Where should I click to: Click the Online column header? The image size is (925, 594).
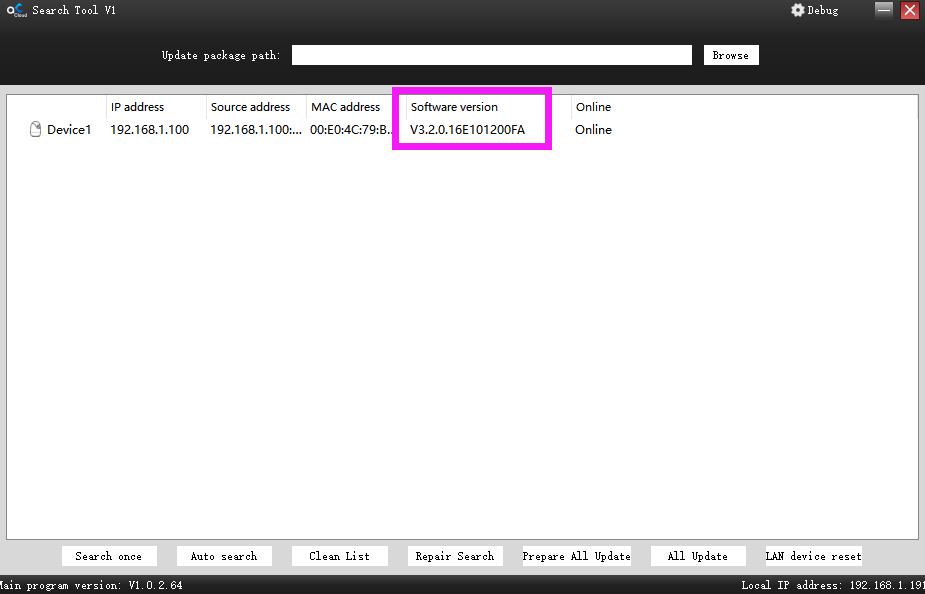593,107
